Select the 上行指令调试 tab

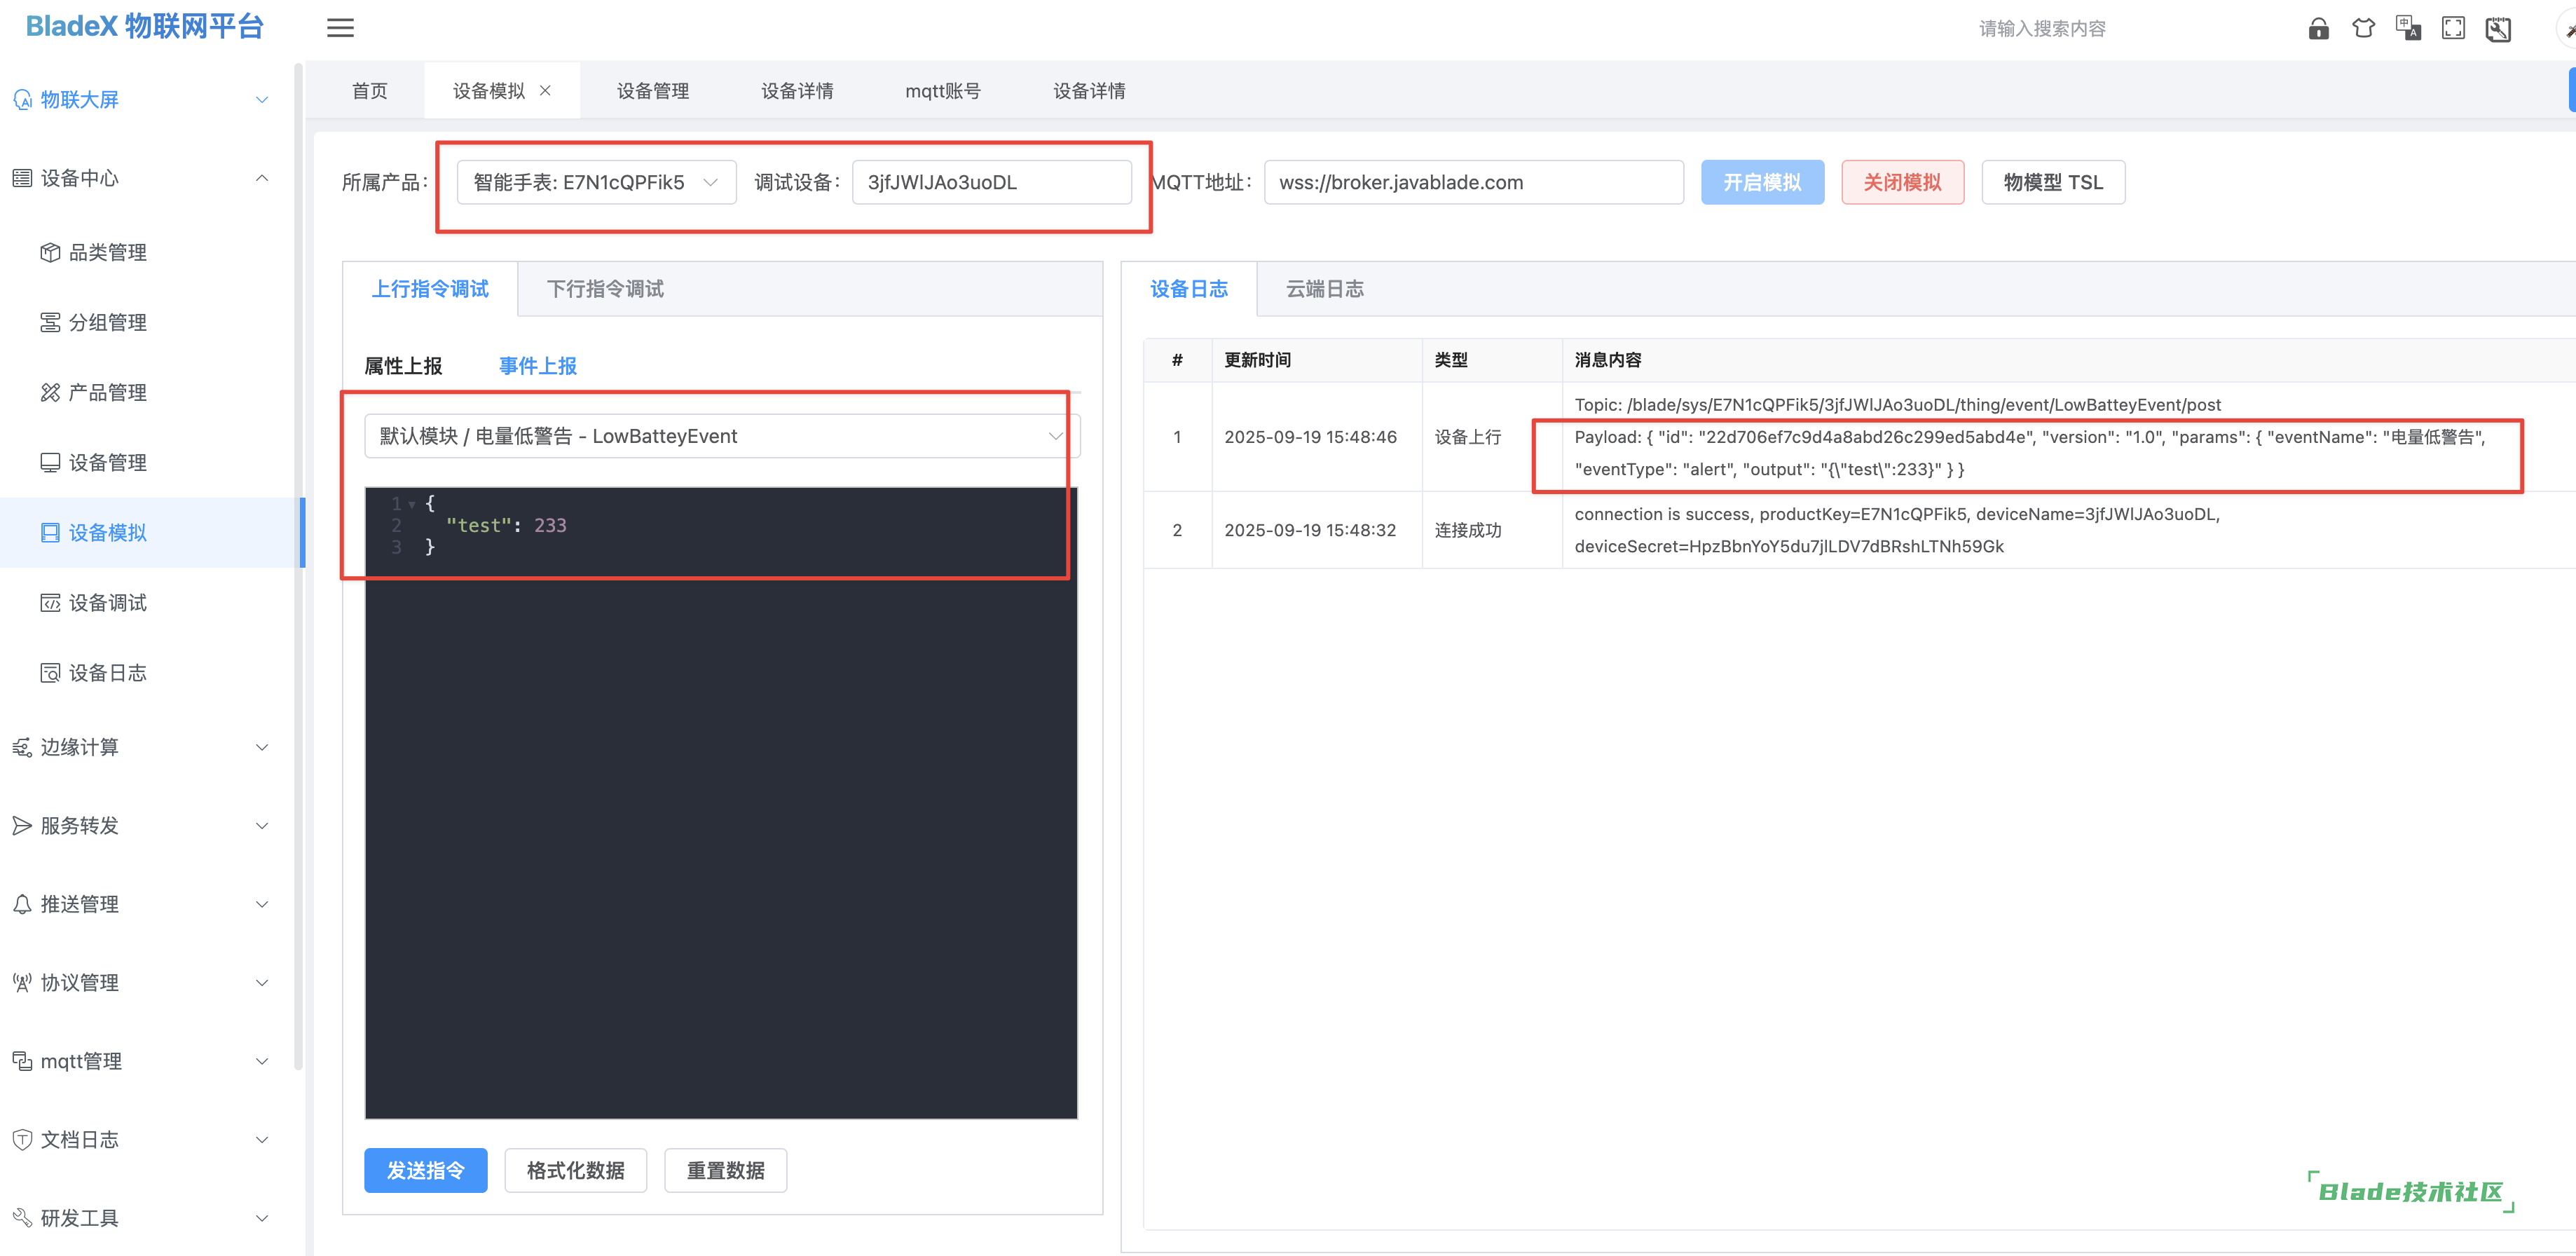[x=430, y=289]
